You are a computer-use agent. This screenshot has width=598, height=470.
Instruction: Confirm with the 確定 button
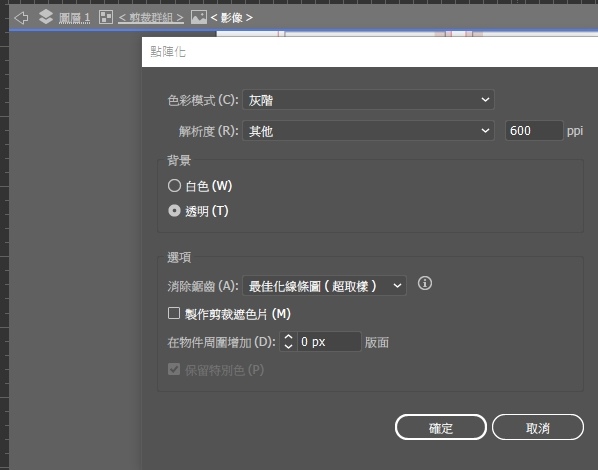pyautogui.click(x=440, y=427)
